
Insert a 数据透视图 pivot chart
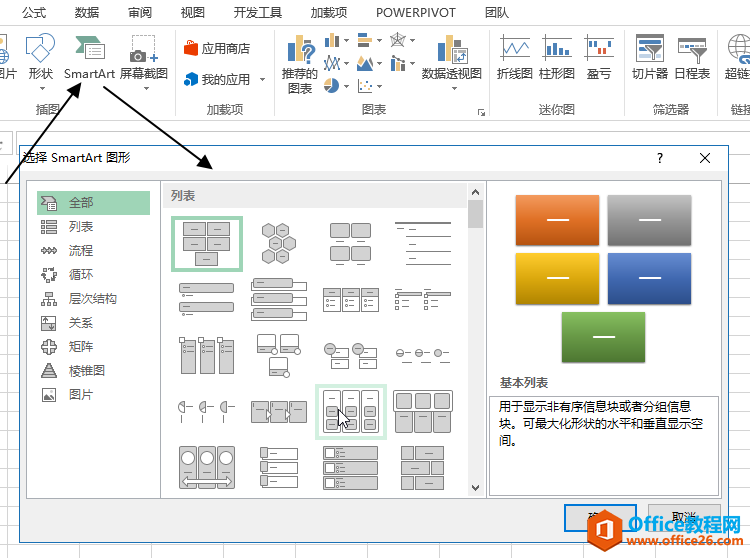coord(452,58)
